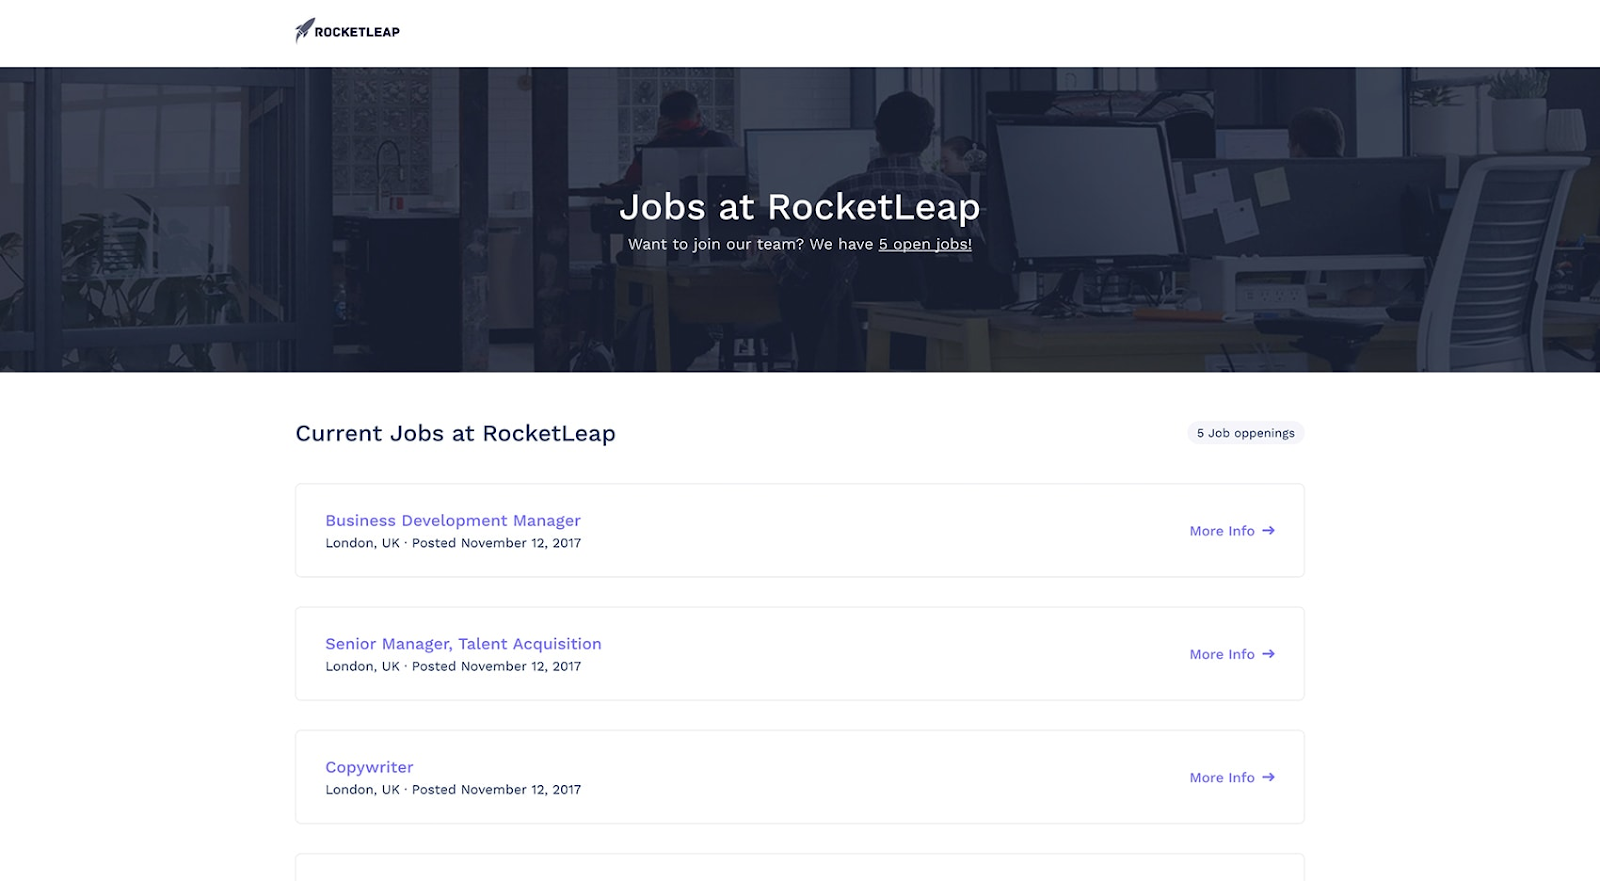Screen dimensions: 1600x881
Task: Open Senior Manager, Talent Acquisition job title
Action: (x=463, y=644)
